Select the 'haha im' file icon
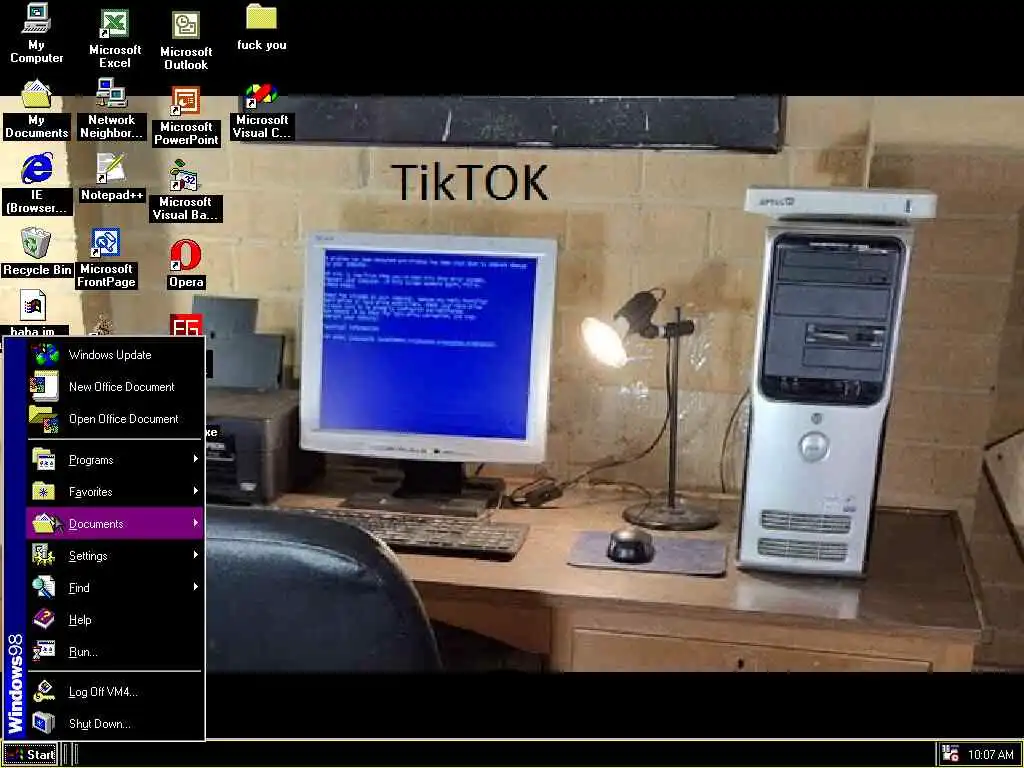The image size is (1024, 768). click(33, 307)
